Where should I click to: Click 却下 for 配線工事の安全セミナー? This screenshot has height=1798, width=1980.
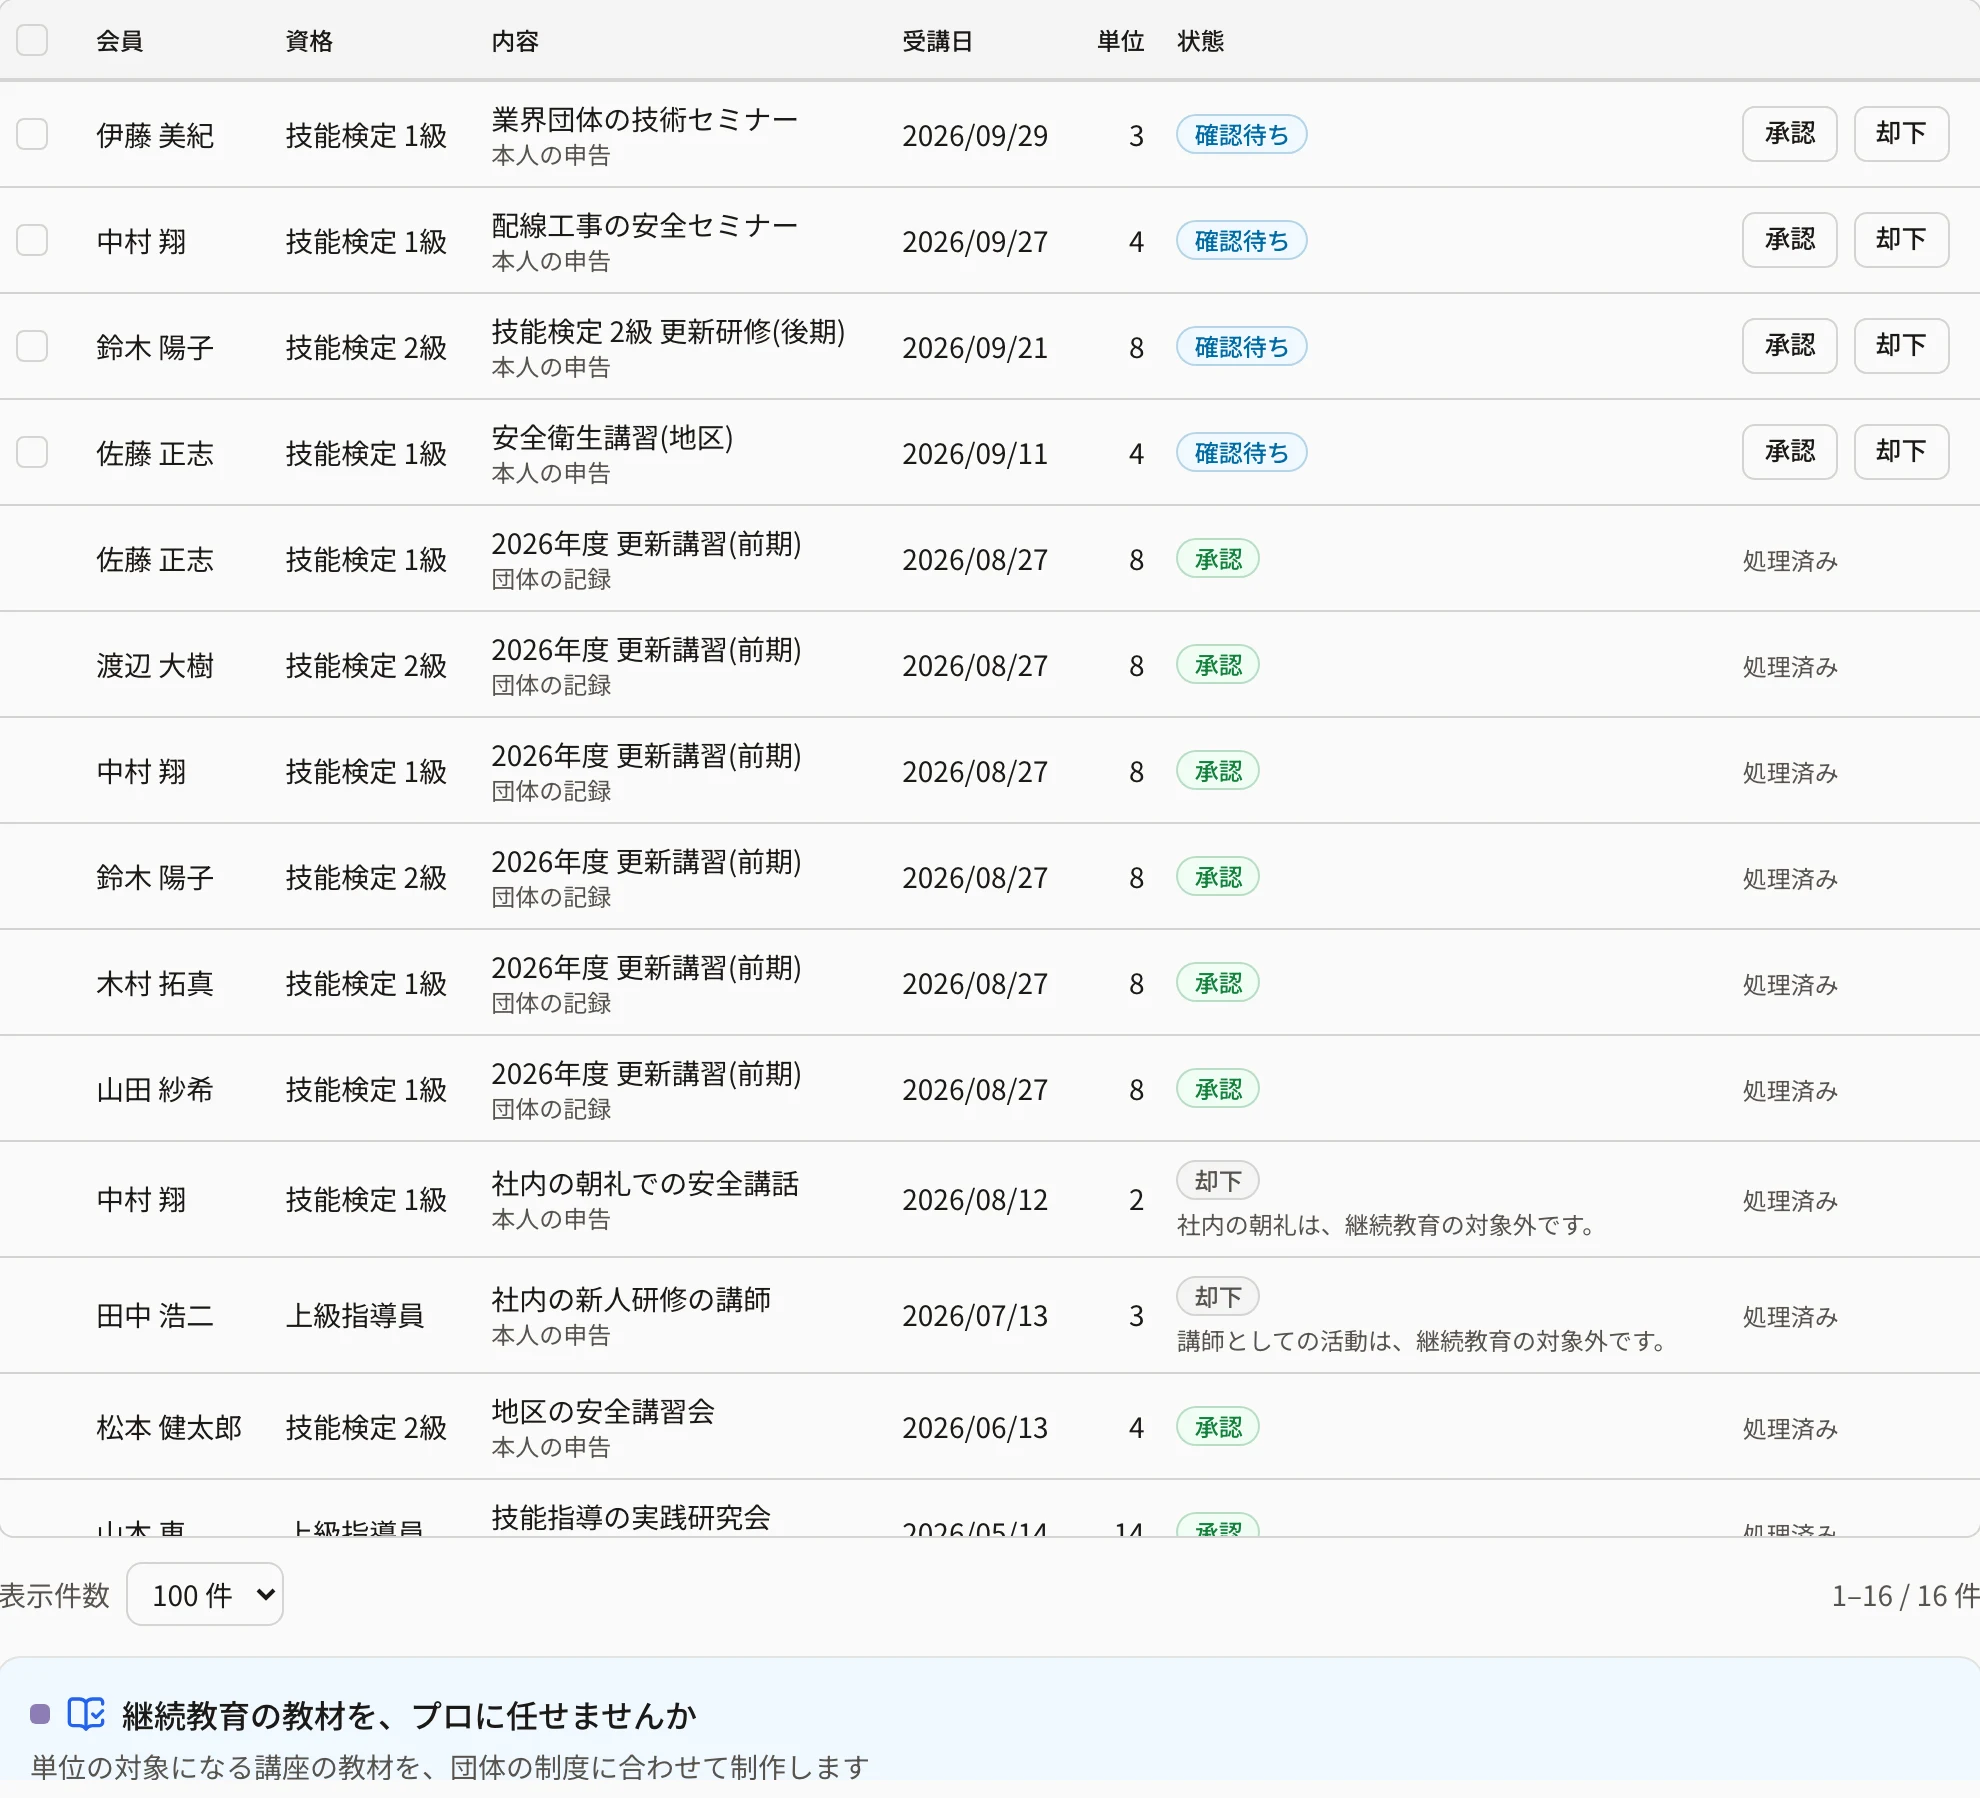(1901, 240)
